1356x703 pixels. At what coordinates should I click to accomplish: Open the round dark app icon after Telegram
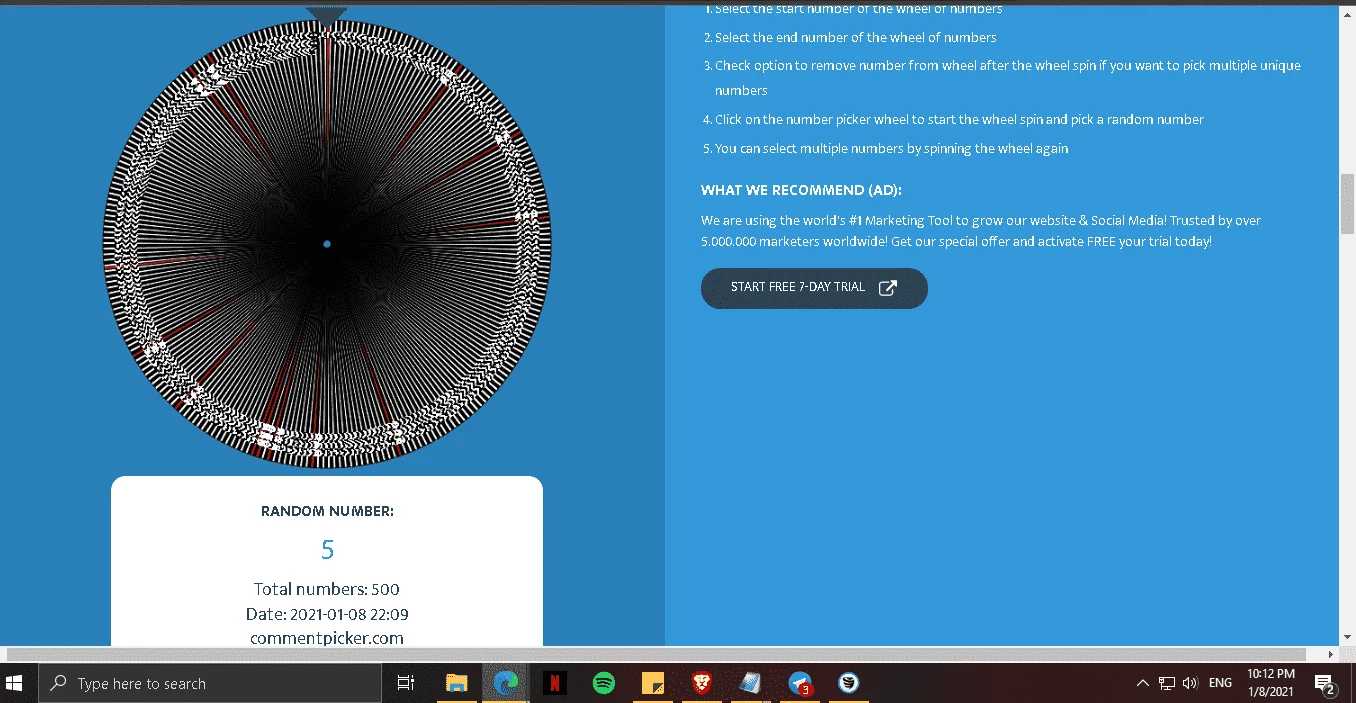tap(849, 683)
